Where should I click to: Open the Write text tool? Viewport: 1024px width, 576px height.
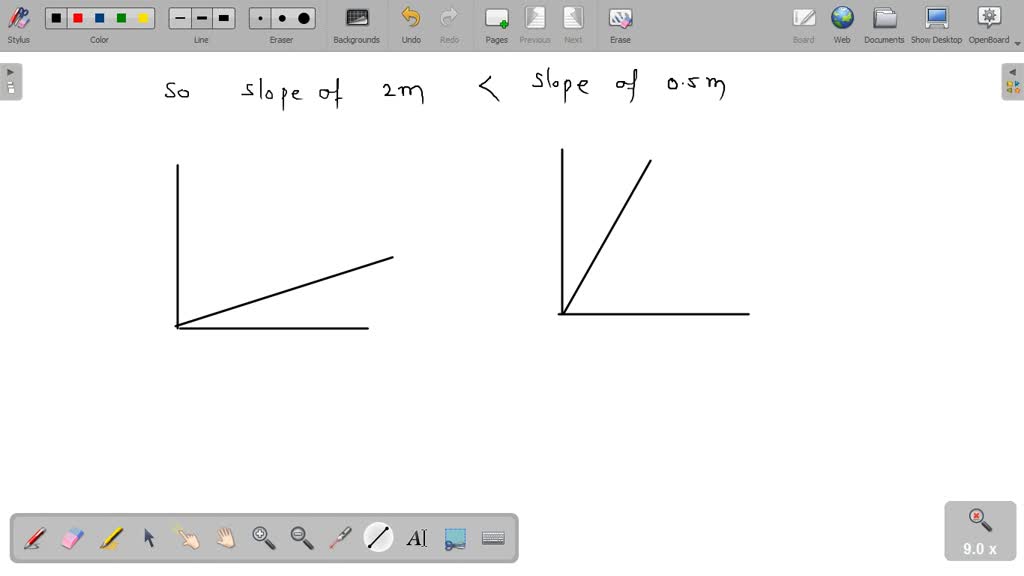pyautogui.click(x=417, y=538)
